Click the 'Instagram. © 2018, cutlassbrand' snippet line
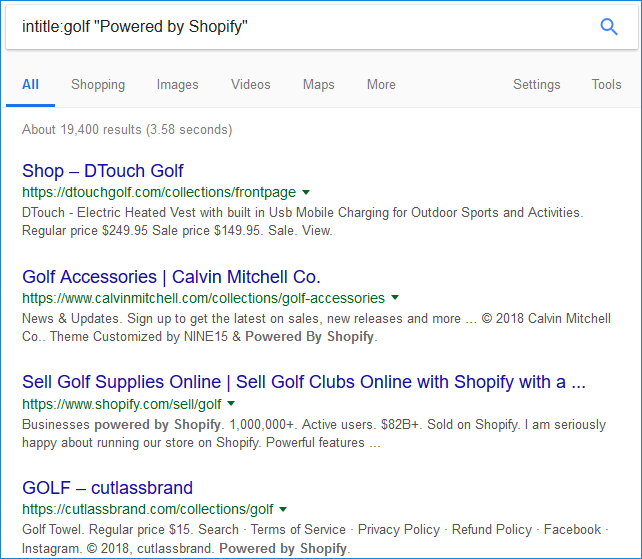642x559 pixels. point(186,548)
